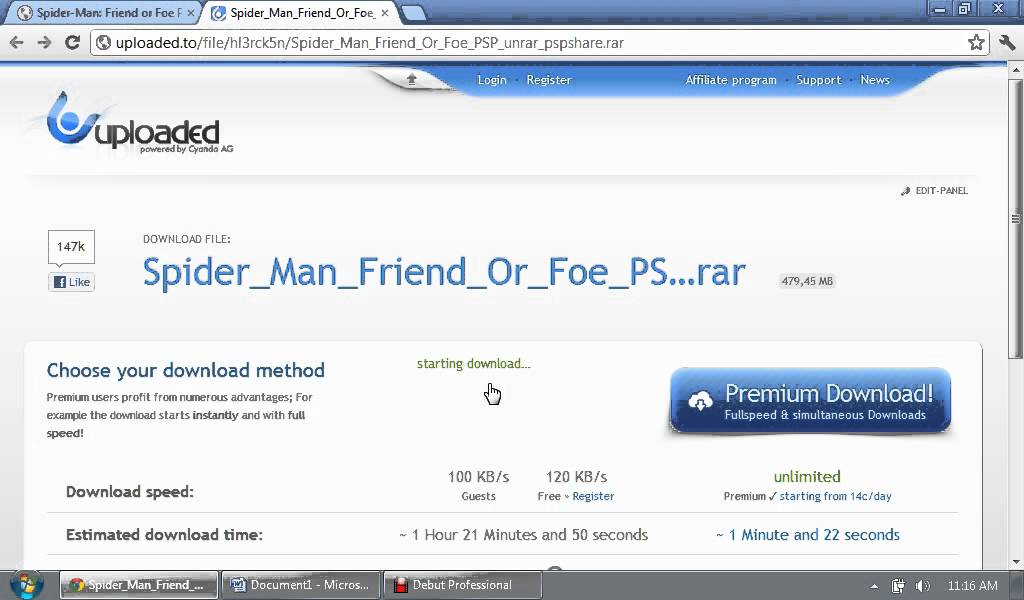Click the vertical scrollbar thumb
The width and height of the screenshot is (1024, 600).
click(x=1016, y=217)
